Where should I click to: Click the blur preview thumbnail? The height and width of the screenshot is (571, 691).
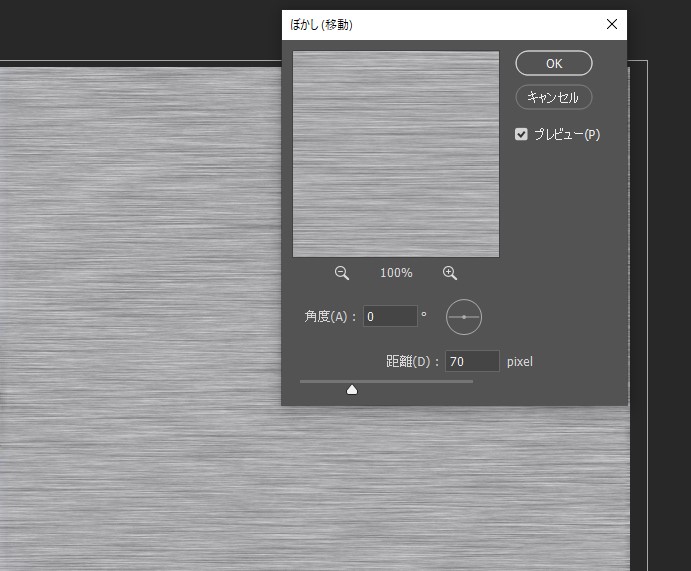396,154
